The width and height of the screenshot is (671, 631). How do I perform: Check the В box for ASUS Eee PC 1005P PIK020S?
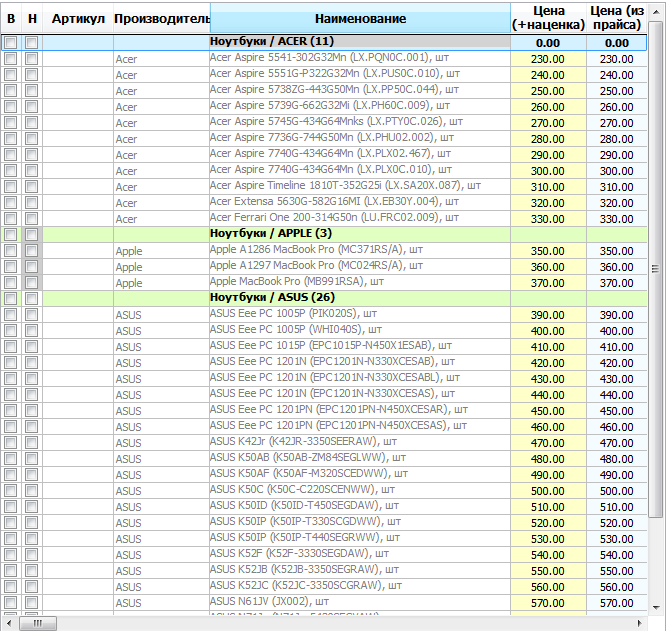click(x=11, y=314)
